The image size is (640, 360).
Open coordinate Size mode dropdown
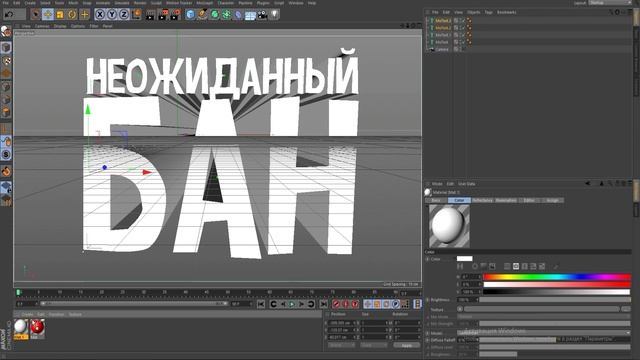click(373, 345)
